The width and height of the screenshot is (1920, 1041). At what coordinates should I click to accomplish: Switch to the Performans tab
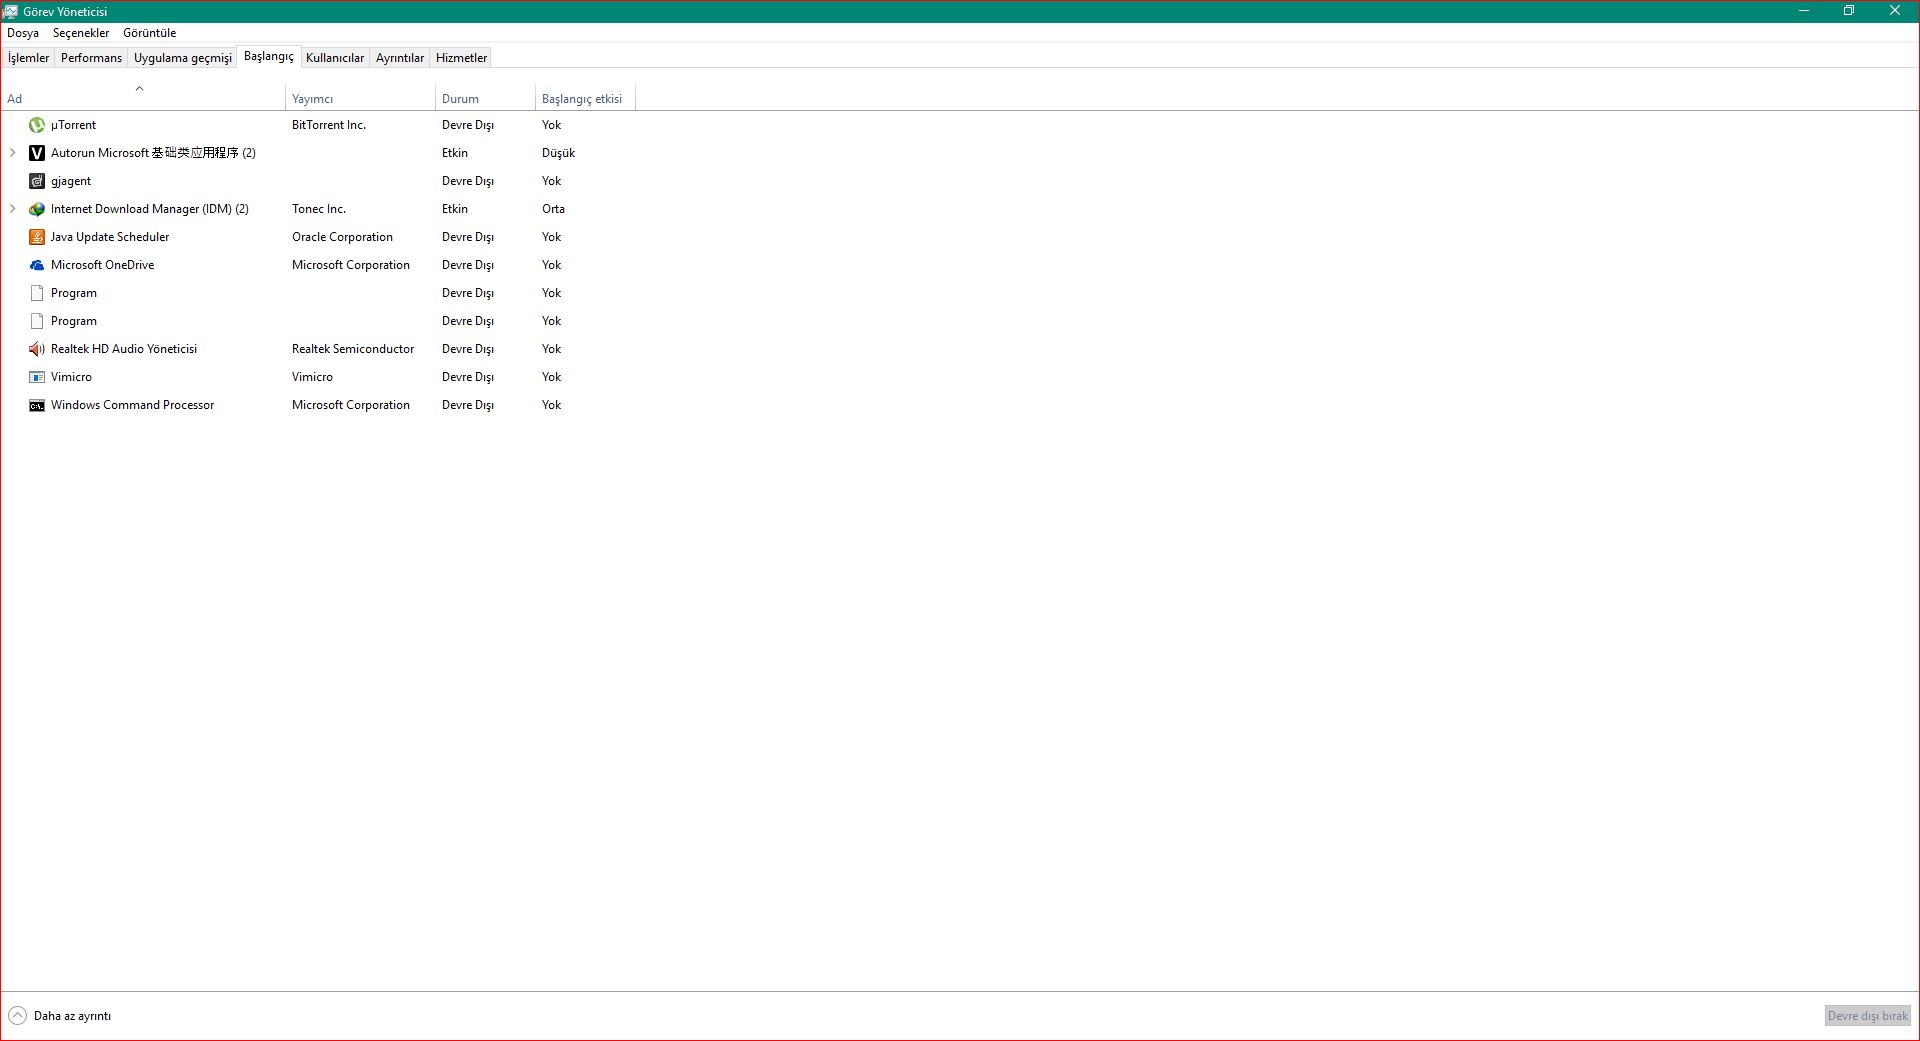(91, 58)
